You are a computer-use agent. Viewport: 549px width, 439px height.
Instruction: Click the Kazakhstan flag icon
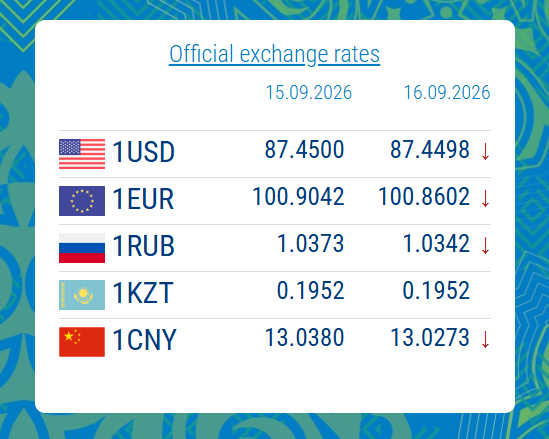(x=82, y=295)
